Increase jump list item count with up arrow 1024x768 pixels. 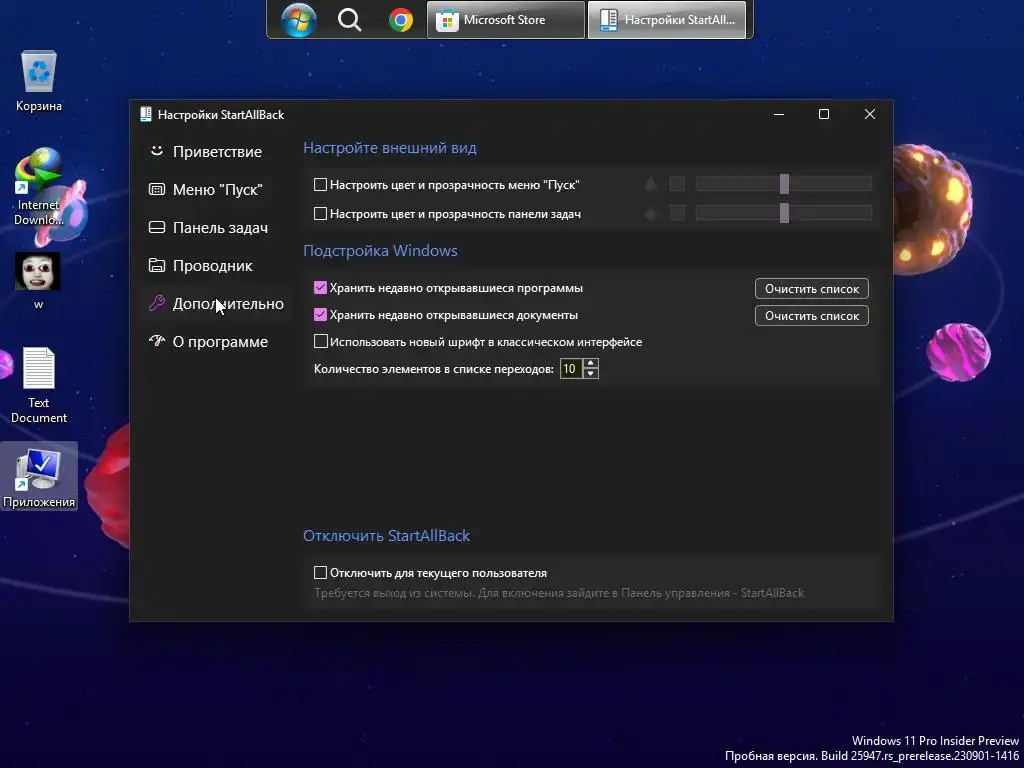pos(591,364)
